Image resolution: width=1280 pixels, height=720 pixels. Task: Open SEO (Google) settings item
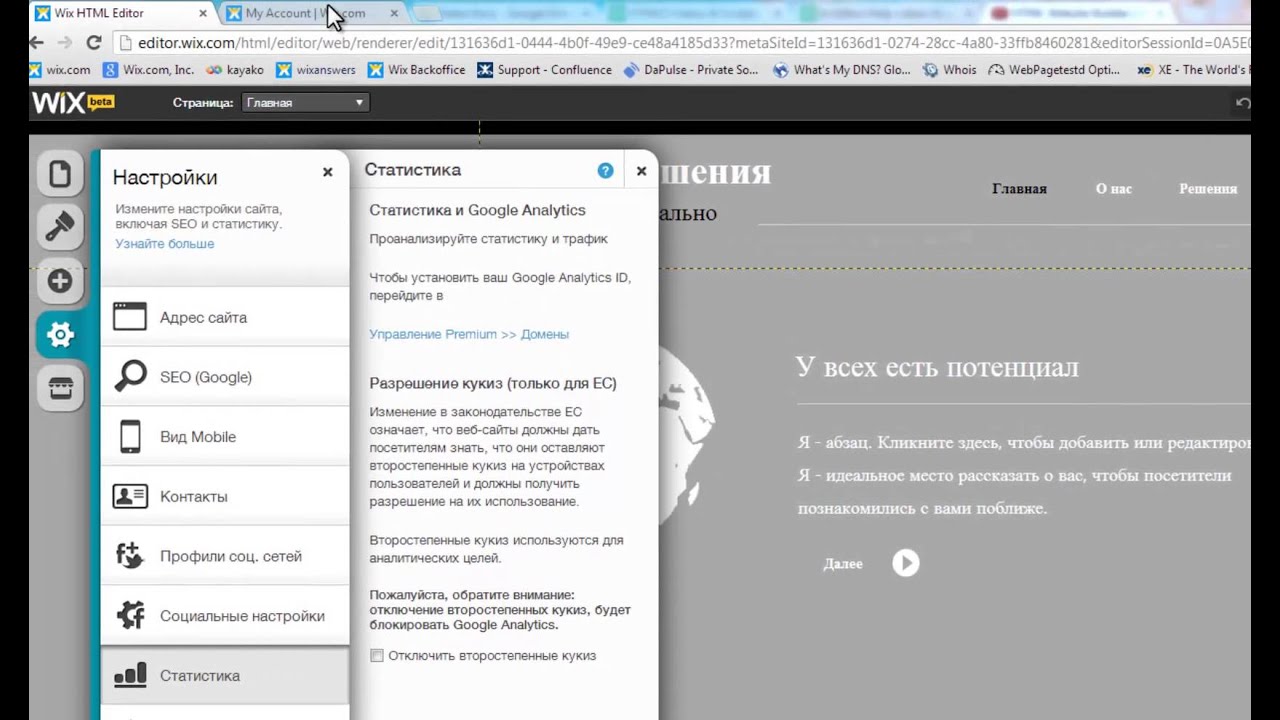225,377
